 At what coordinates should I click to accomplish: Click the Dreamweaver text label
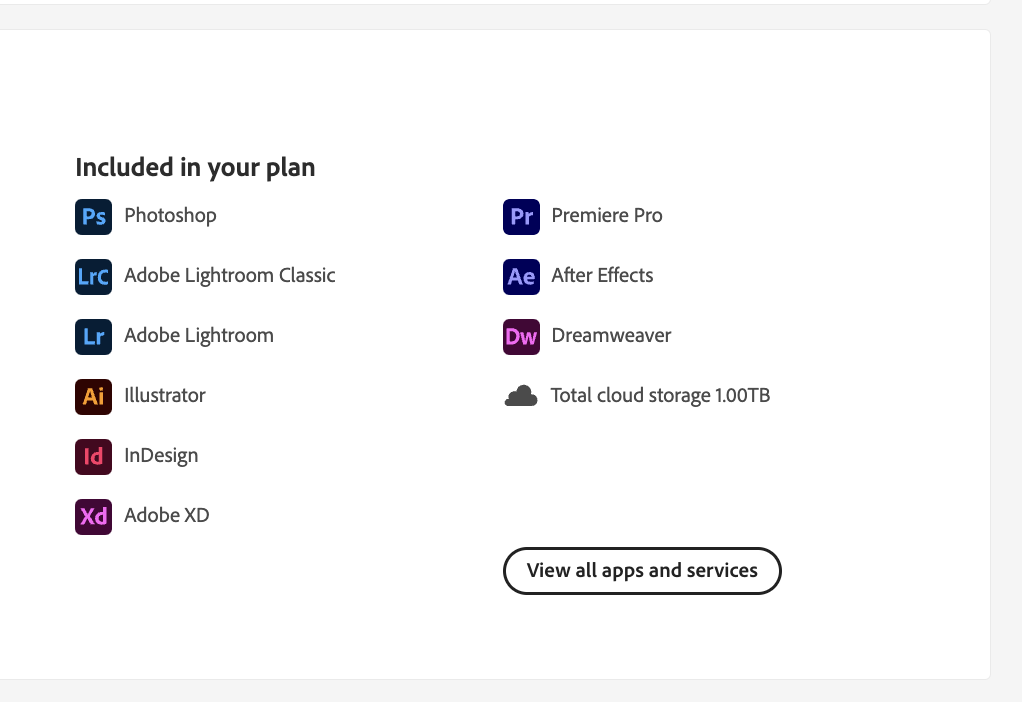pyautogui.click(x=611, y=335)
